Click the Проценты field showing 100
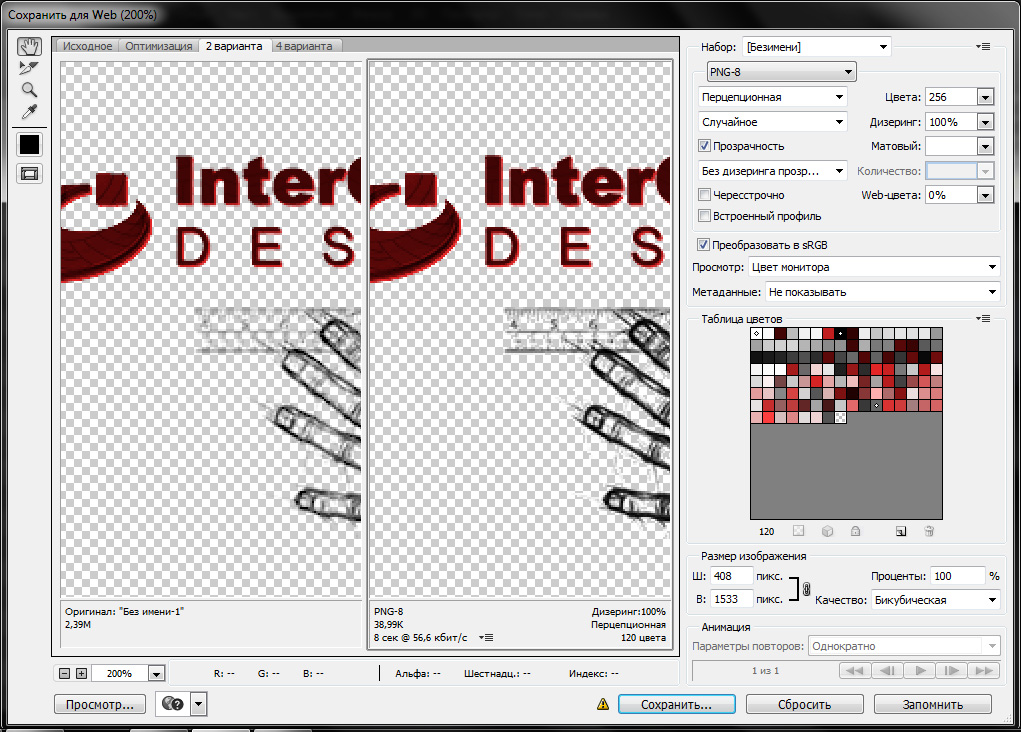 [x=957, y=576]
